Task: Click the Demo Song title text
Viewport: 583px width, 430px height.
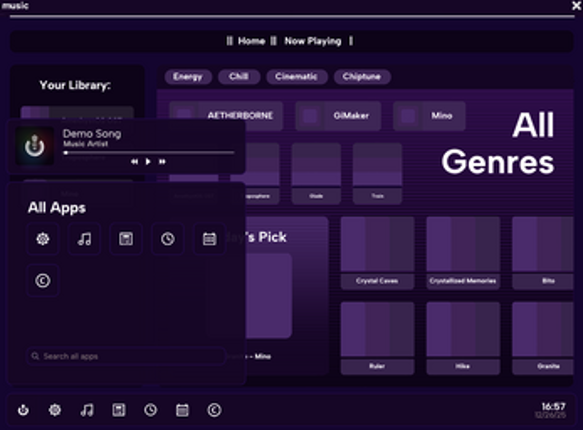Action: tap(92, 133)
